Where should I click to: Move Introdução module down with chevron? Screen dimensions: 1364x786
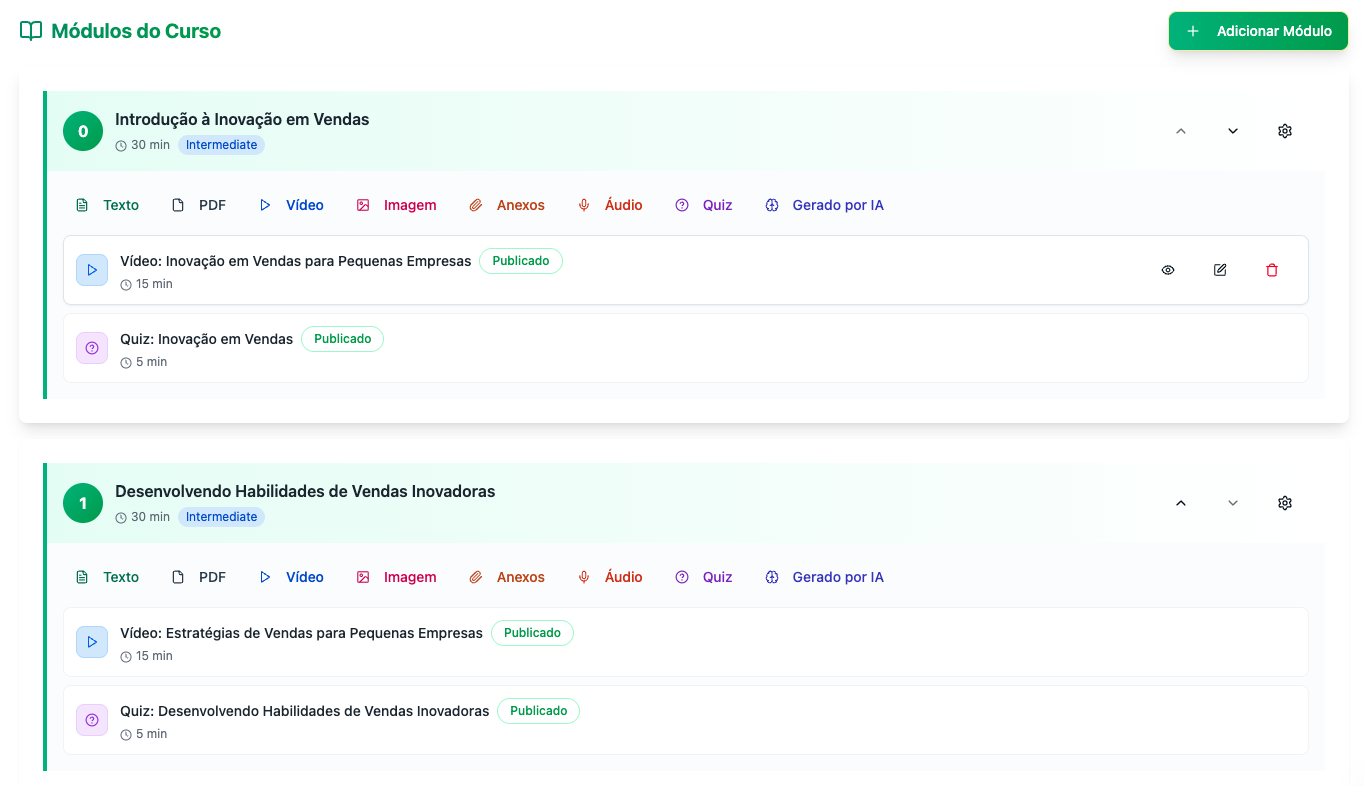[x=1233, y=131]
